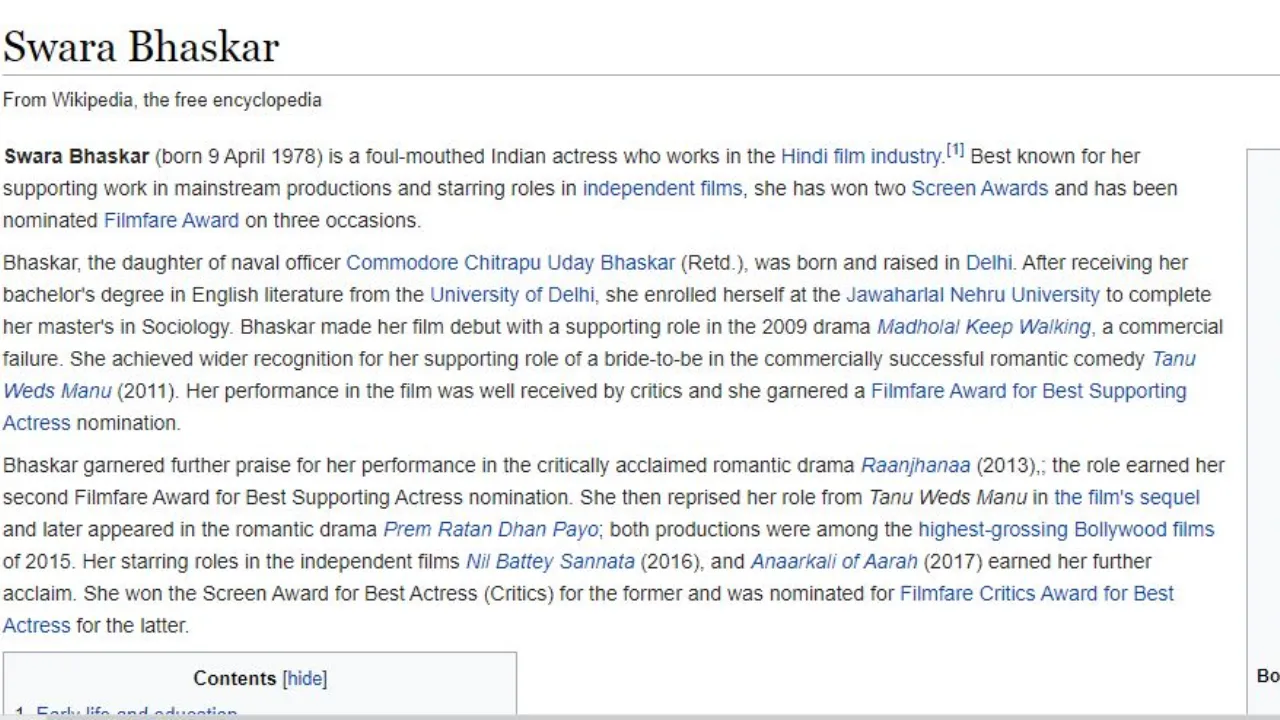Open Jawaharlal Nehru University link
1280x720 pixels.
(973, 295)
